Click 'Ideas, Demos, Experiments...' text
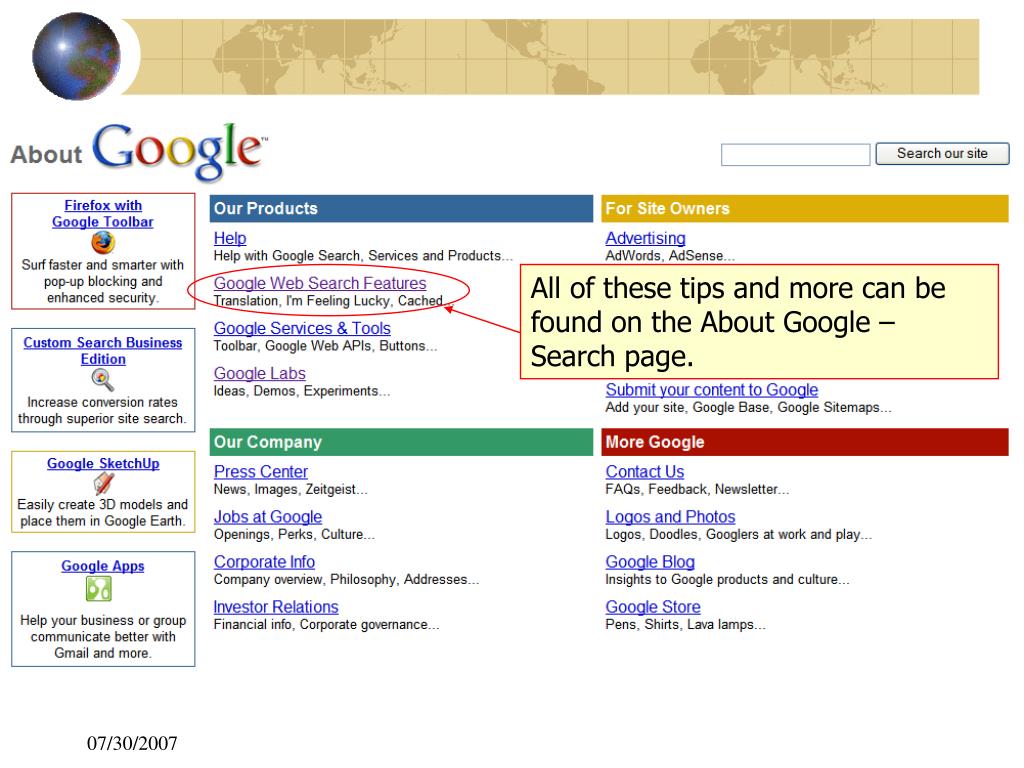This screenshot has width=1024, height=768. tap(302, 391)
